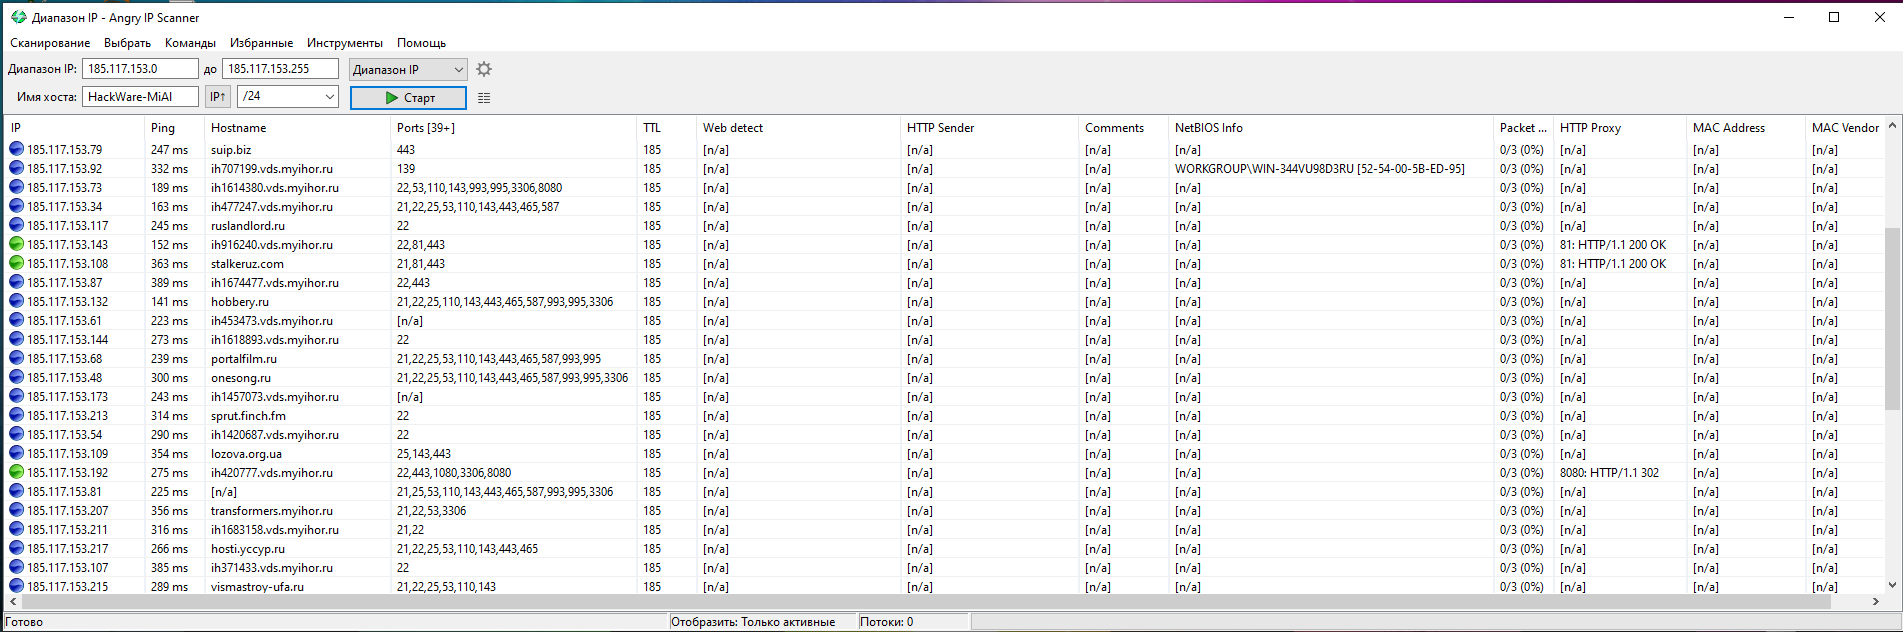Open the Диапазон IP feeder type dropdown
The image size is (1903, 632).
(408, 69)
